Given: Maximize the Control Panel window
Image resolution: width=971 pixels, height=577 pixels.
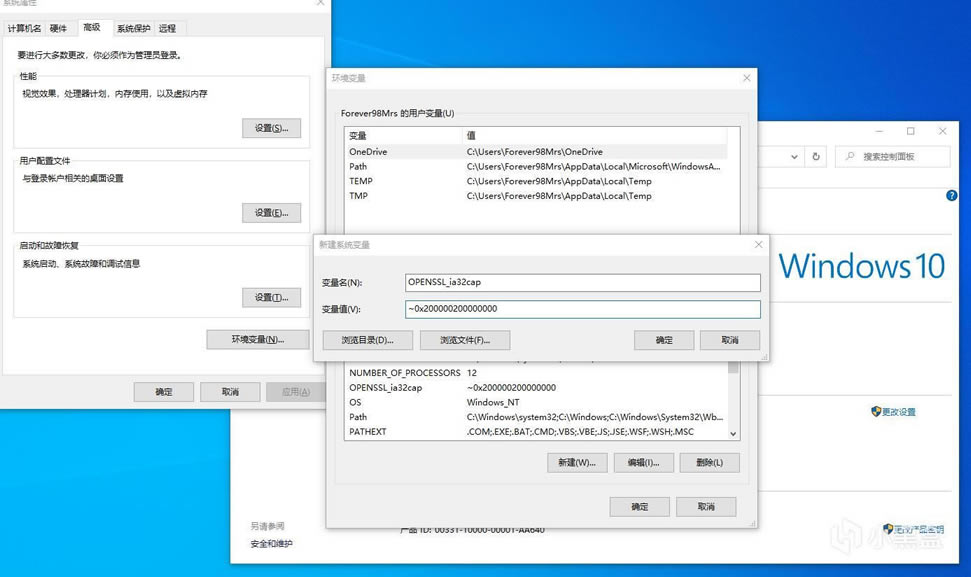Looking at the screenshot, I should point(910,131).
